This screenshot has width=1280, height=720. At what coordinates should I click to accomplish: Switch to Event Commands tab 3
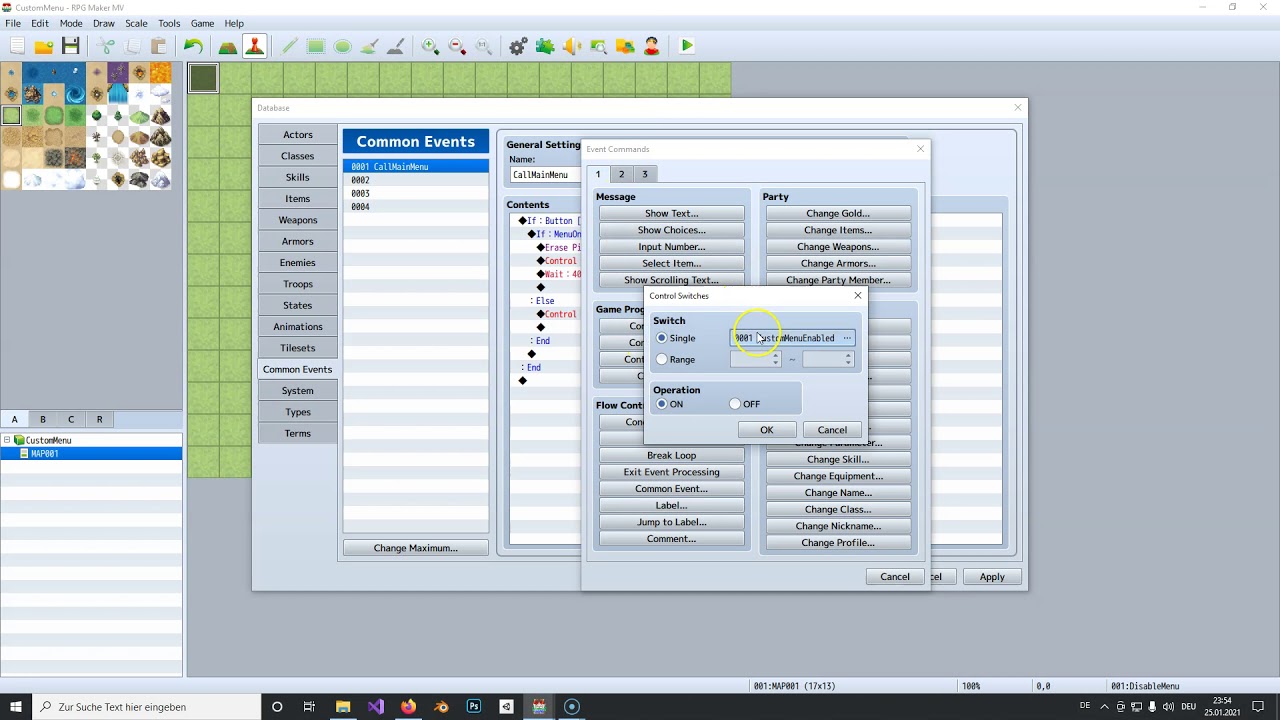[645, 174]
